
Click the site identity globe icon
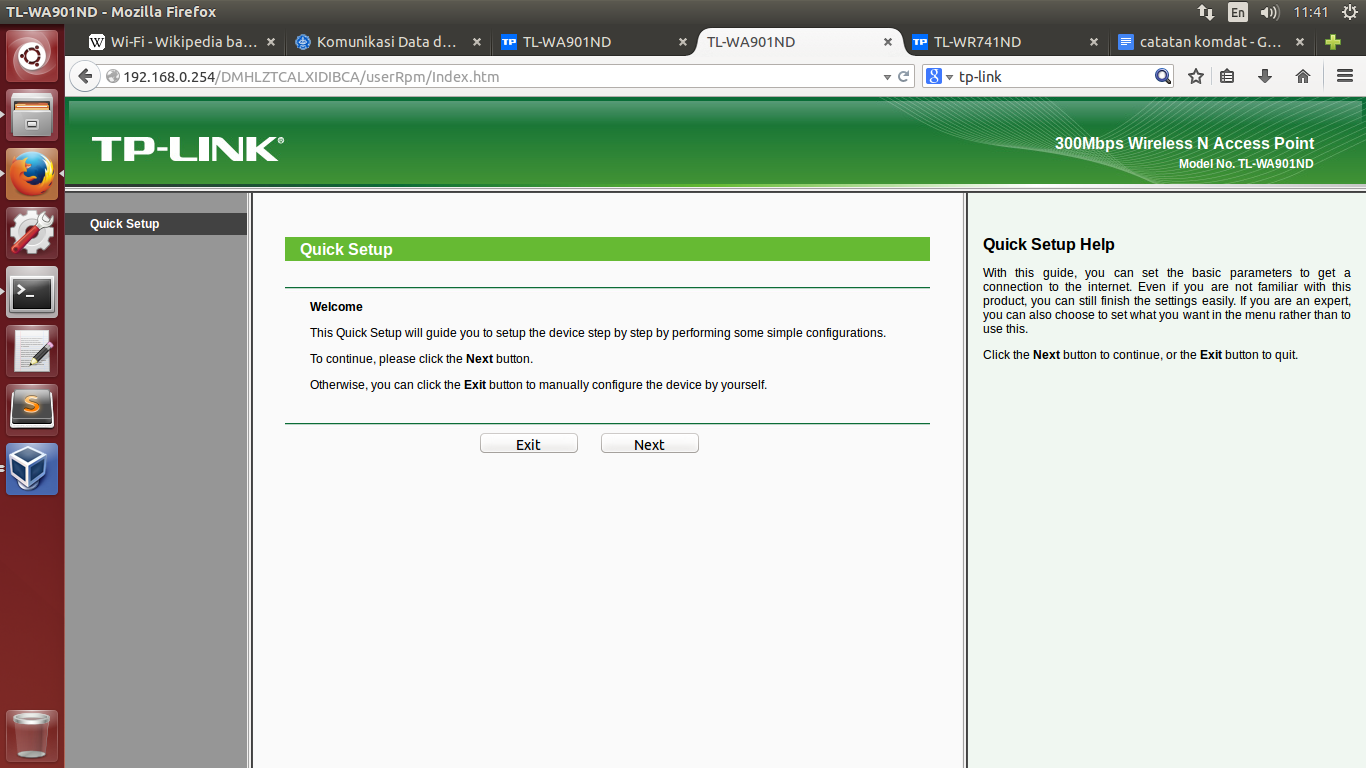tap(113, 77)
